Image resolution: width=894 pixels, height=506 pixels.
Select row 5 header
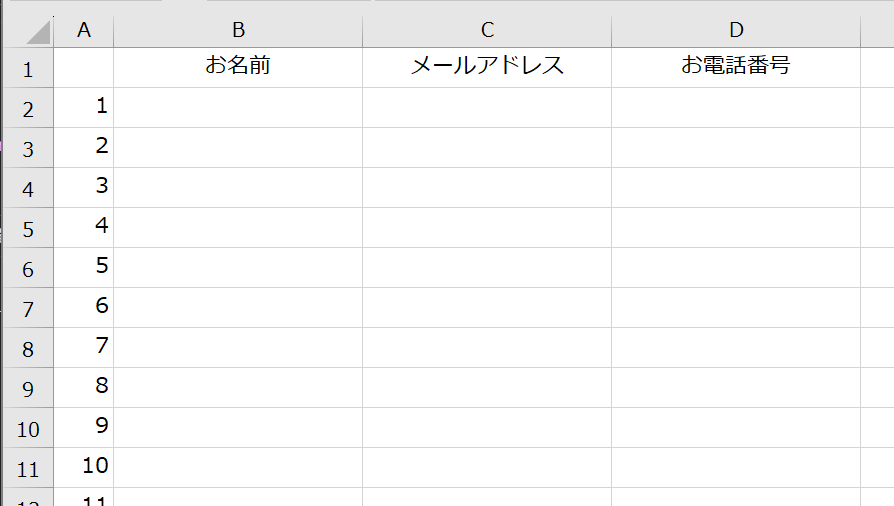(27, 229)
